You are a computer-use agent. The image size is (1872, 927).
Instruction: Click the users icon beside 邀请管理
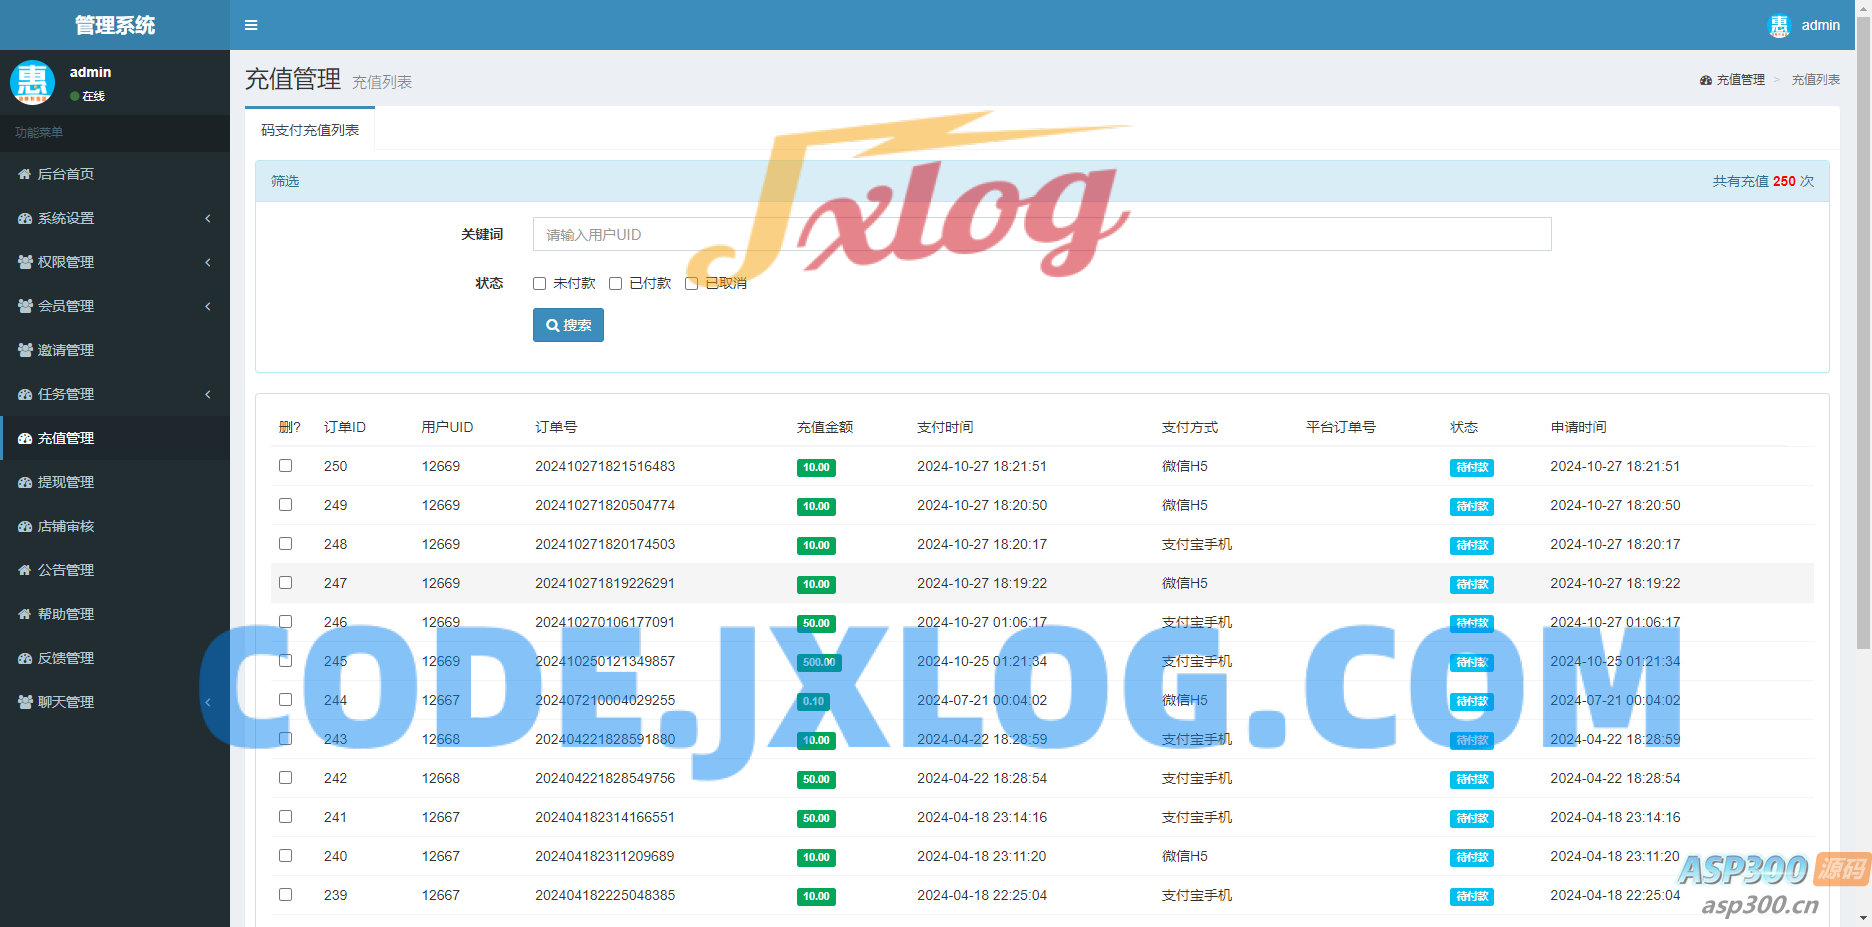pyautogui.click(x=25, y=350)
